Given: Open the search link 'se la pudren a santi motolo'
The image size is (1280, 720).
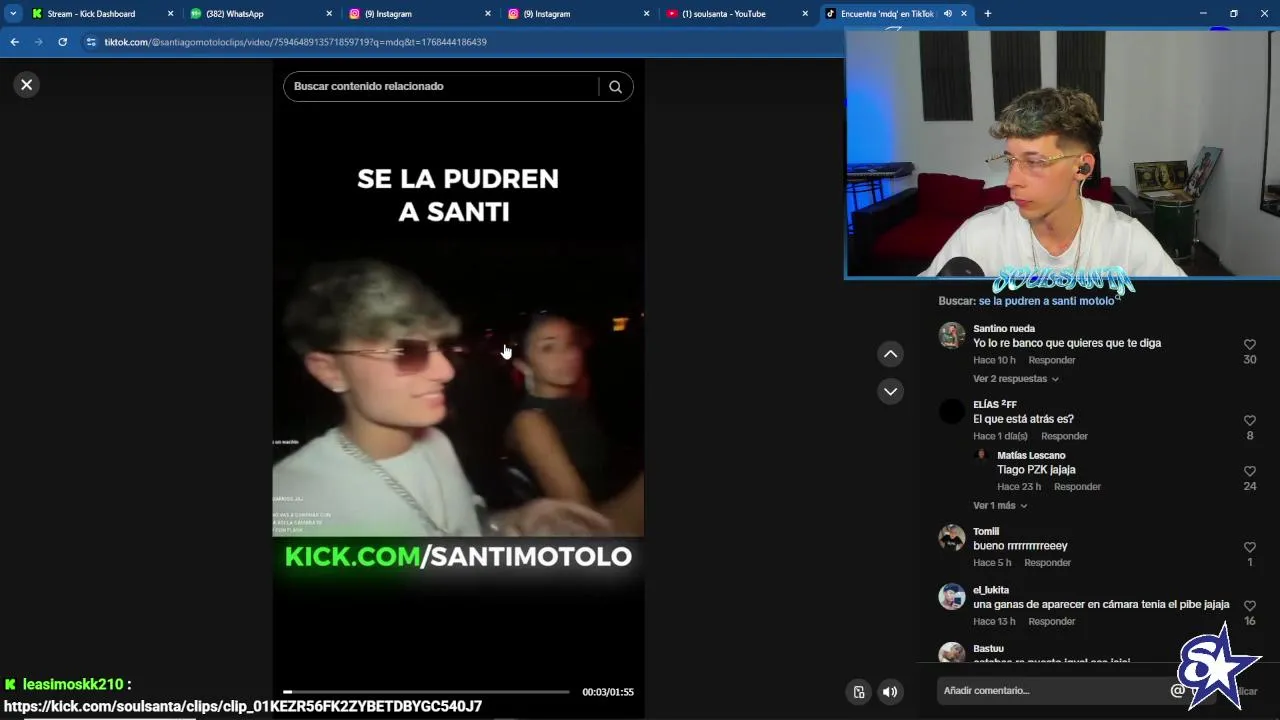Looking at the screenshot, I should pyautogui.click(x=1046, y=301).
